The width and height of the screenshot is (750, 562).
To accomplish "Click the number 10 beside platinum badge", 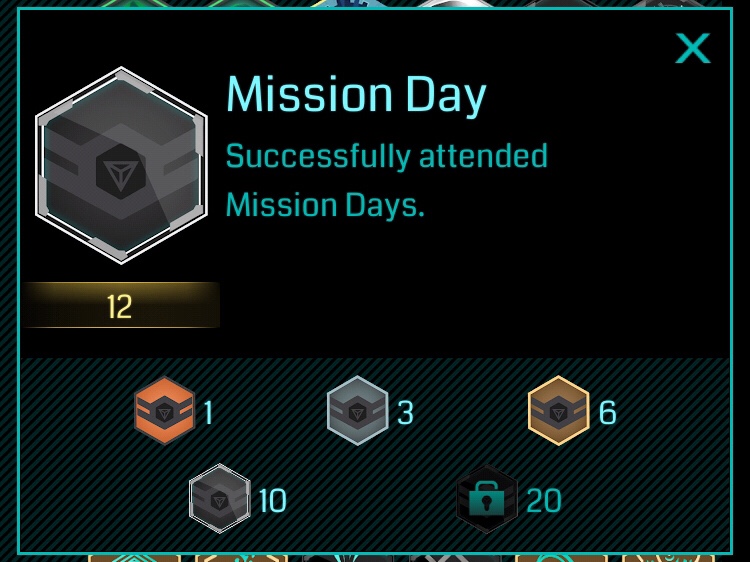I will click(x=272, y=501).
